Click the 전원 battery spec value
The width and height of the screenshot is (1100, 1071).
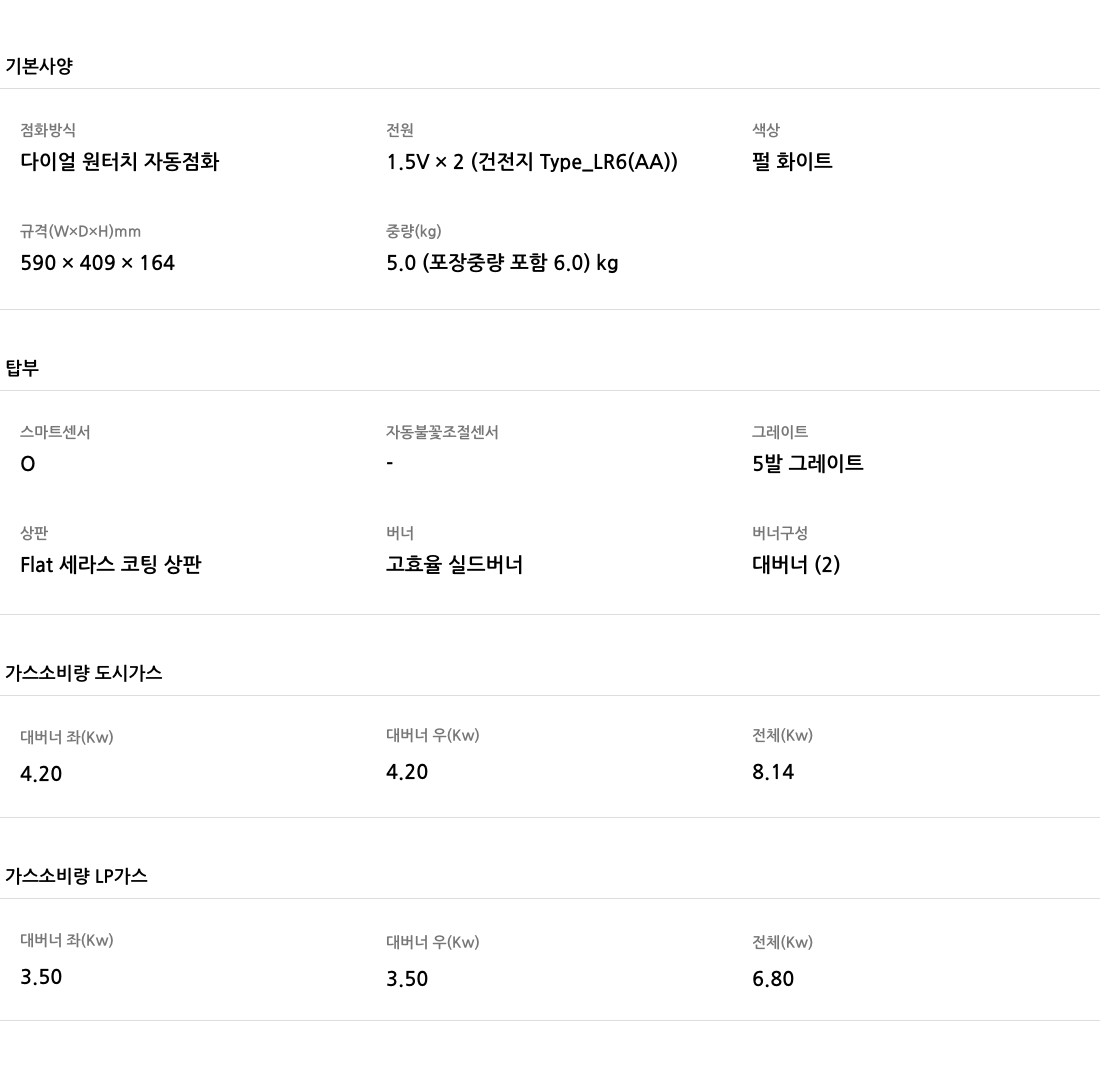pos(532,161)
